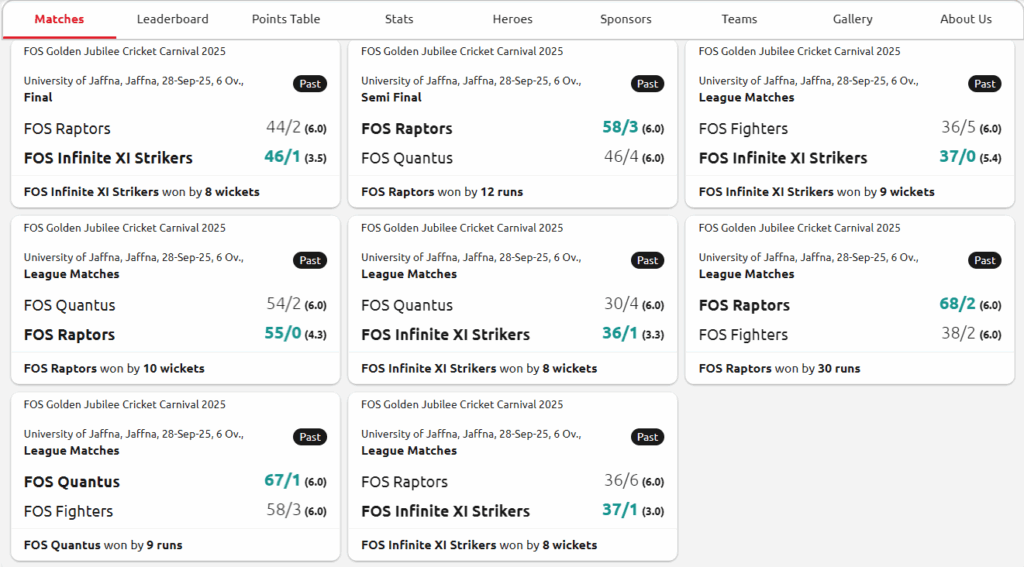The height and width of the screenshot is (567, 1024).
Task: Open match FOS Raptors won by 10 wickets
Action: pyautogui.click(x=114, y=369)
